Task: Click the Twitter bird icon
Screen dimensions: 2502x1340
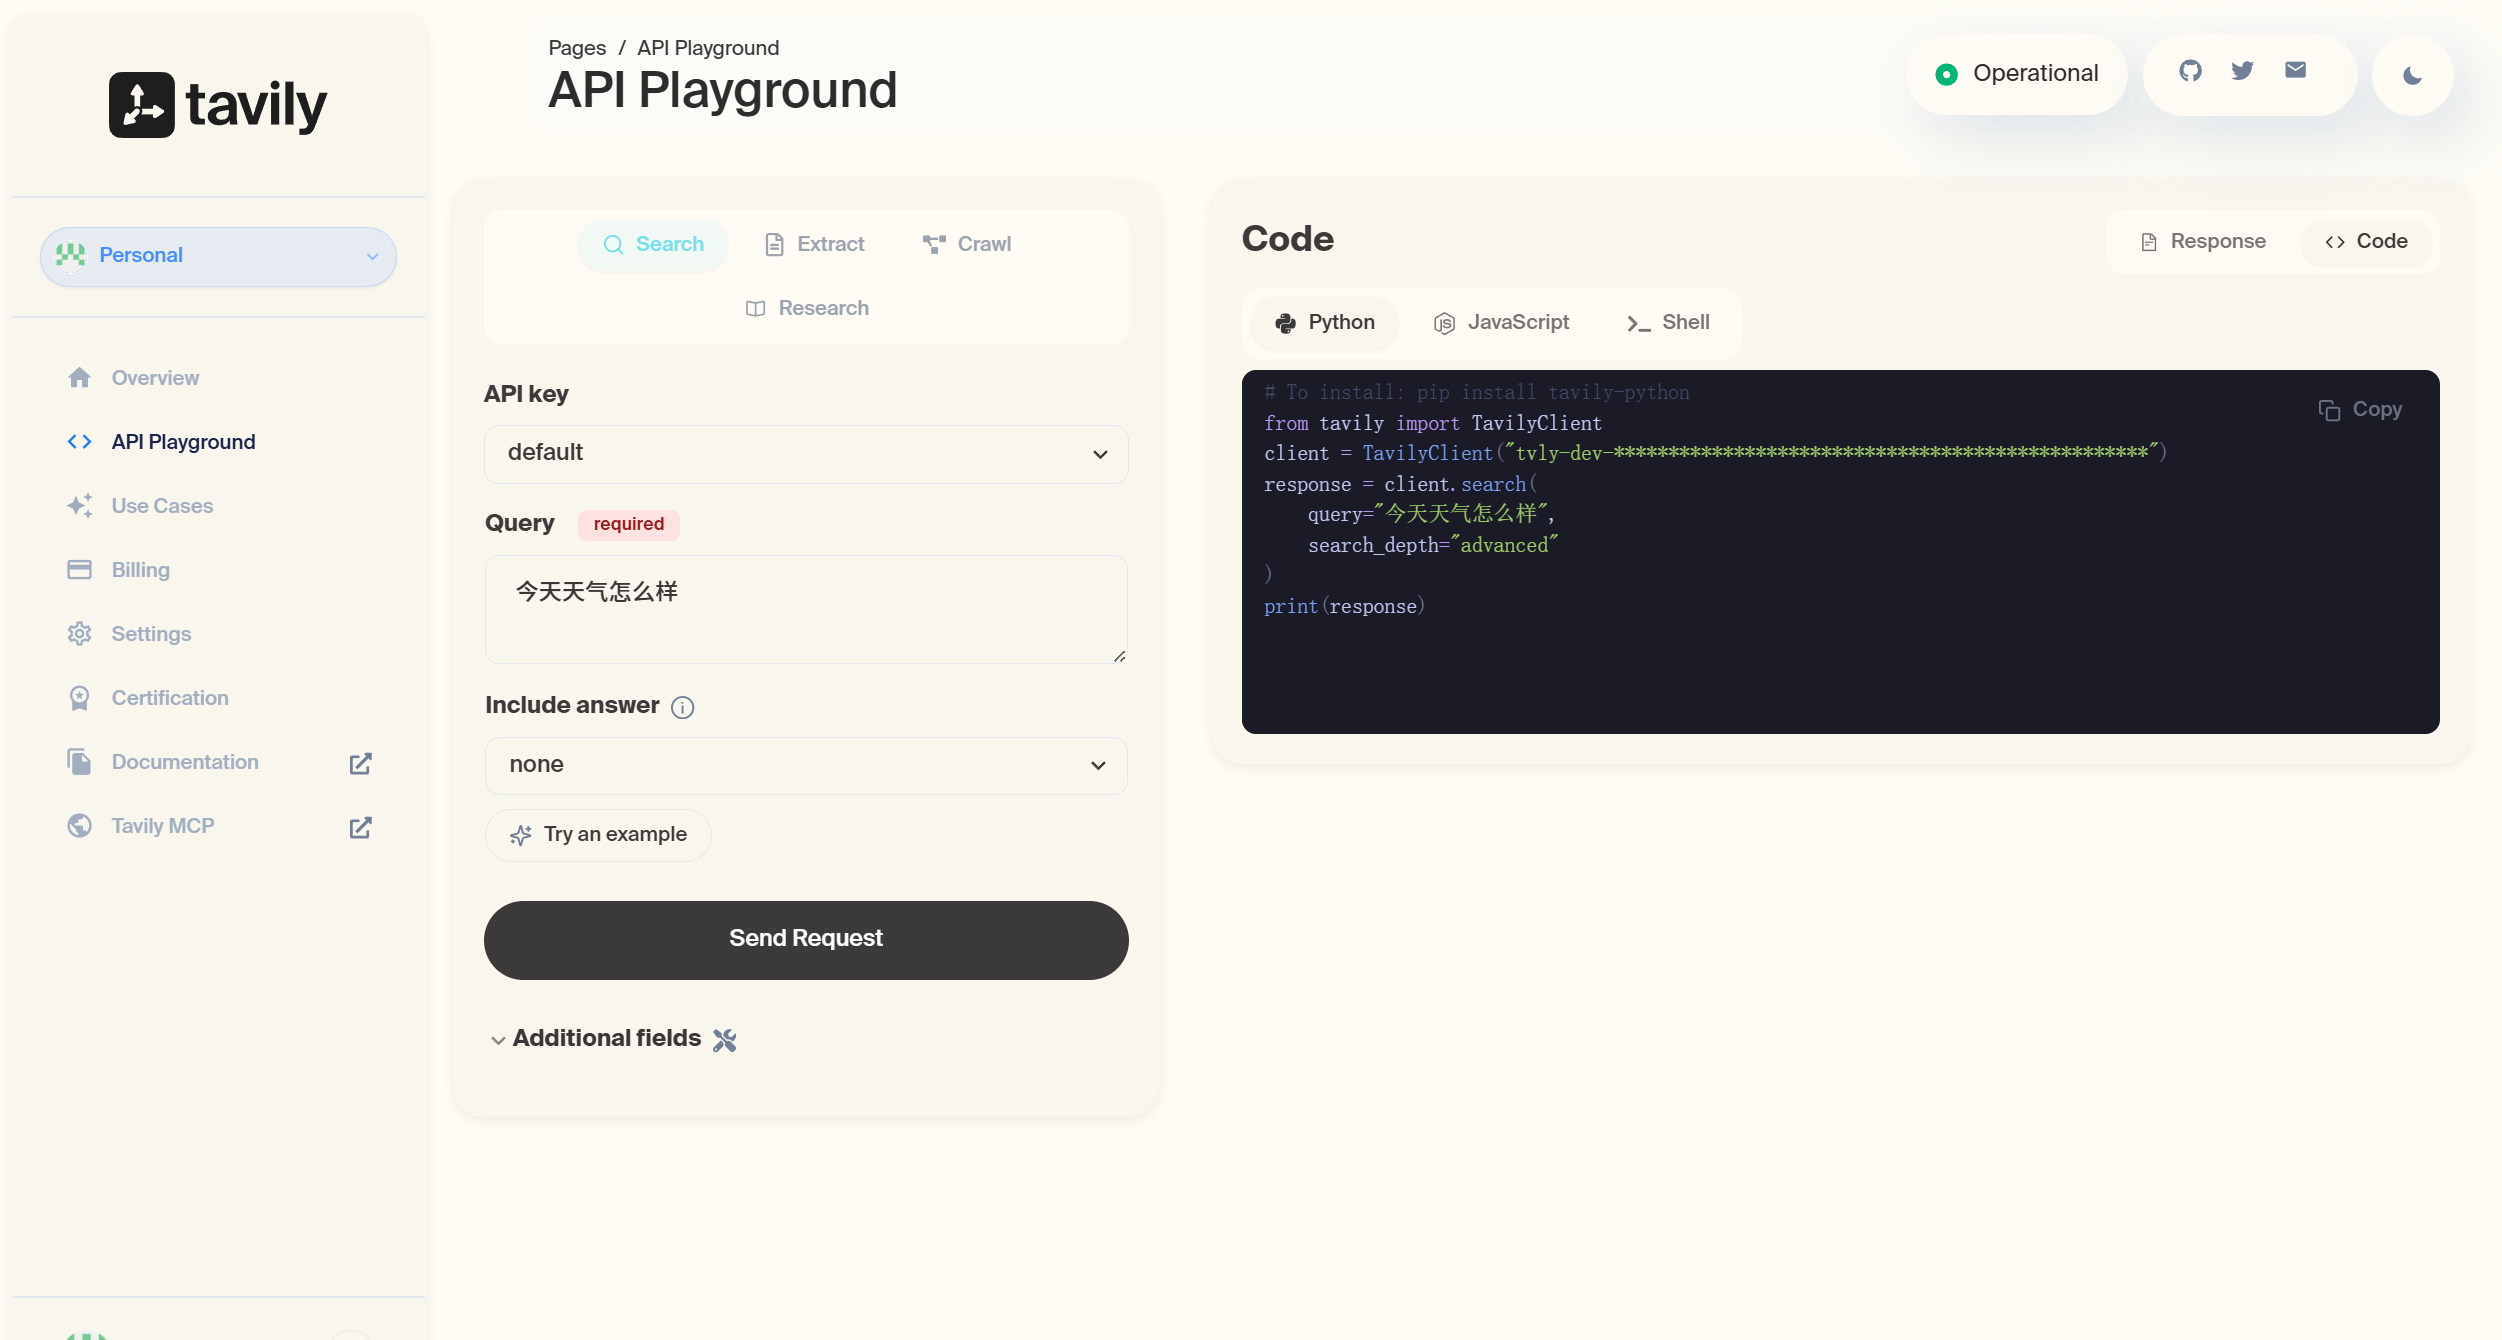Action: pos(2242,71)
